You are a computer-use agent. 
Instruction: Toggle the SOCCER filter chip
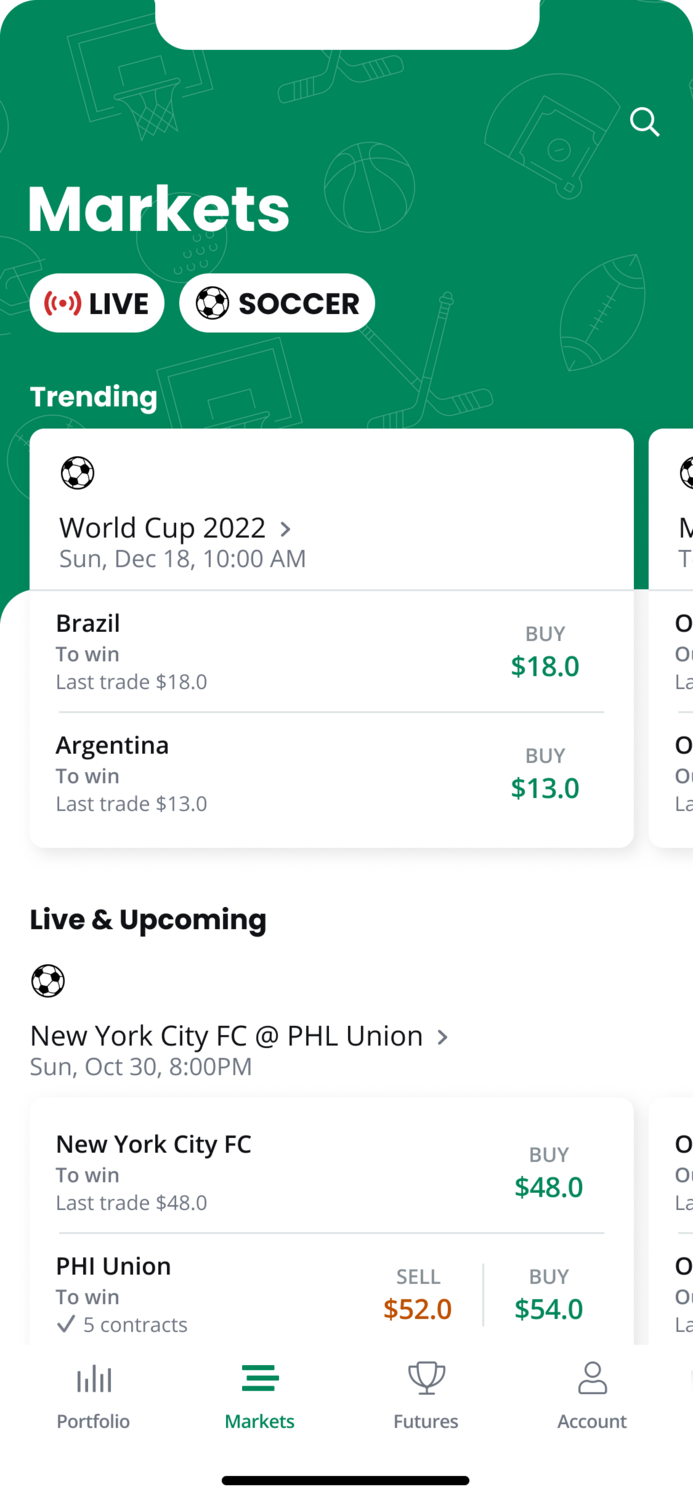coord(277,303)
